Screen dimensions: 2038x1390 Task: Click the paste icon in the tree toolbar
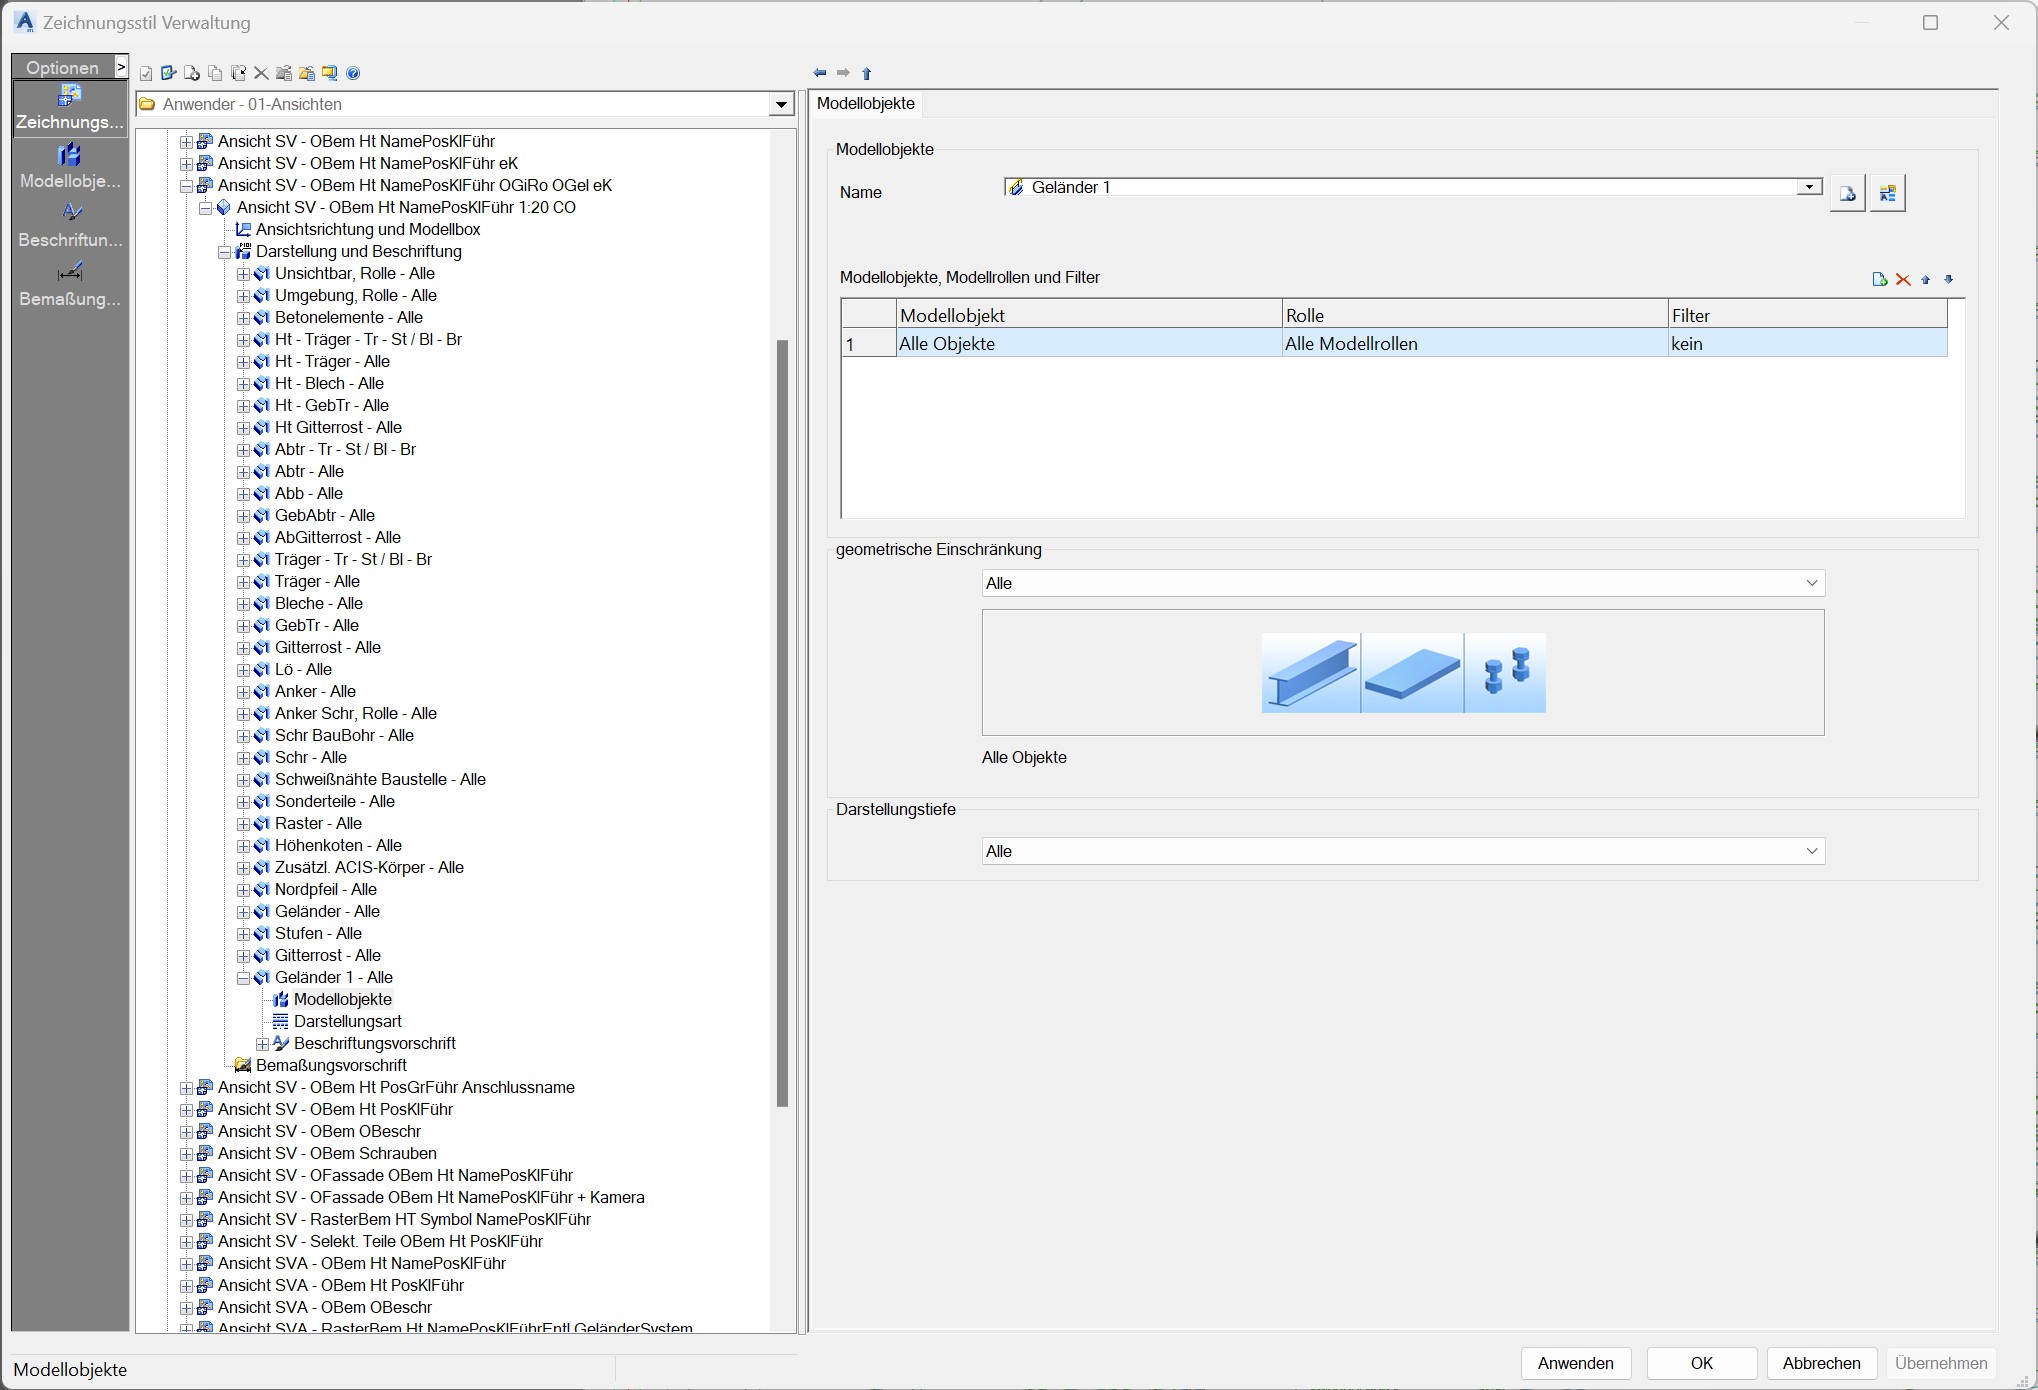coord(238,73)
